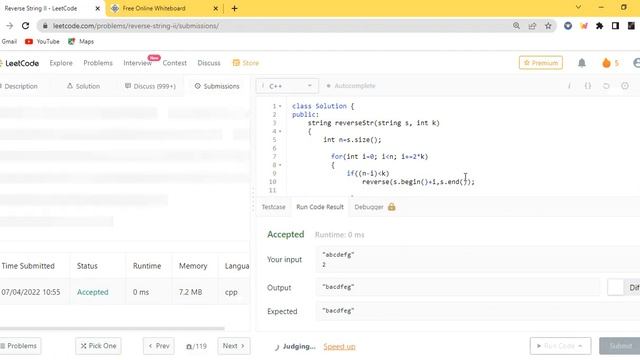Click the 07/04/2022 10:55 cell
640x360 pixels.
tap(31, 292)
